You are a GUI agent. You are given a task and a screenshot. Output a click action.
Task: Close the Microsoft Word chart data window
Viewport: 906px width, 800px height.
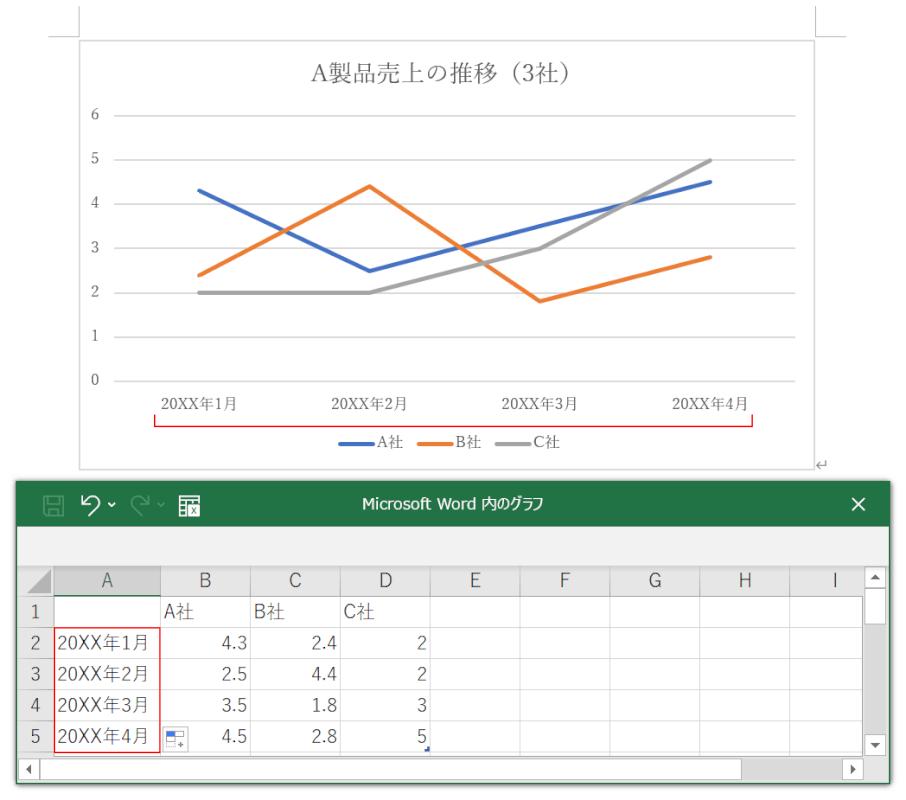coord(857,504)
